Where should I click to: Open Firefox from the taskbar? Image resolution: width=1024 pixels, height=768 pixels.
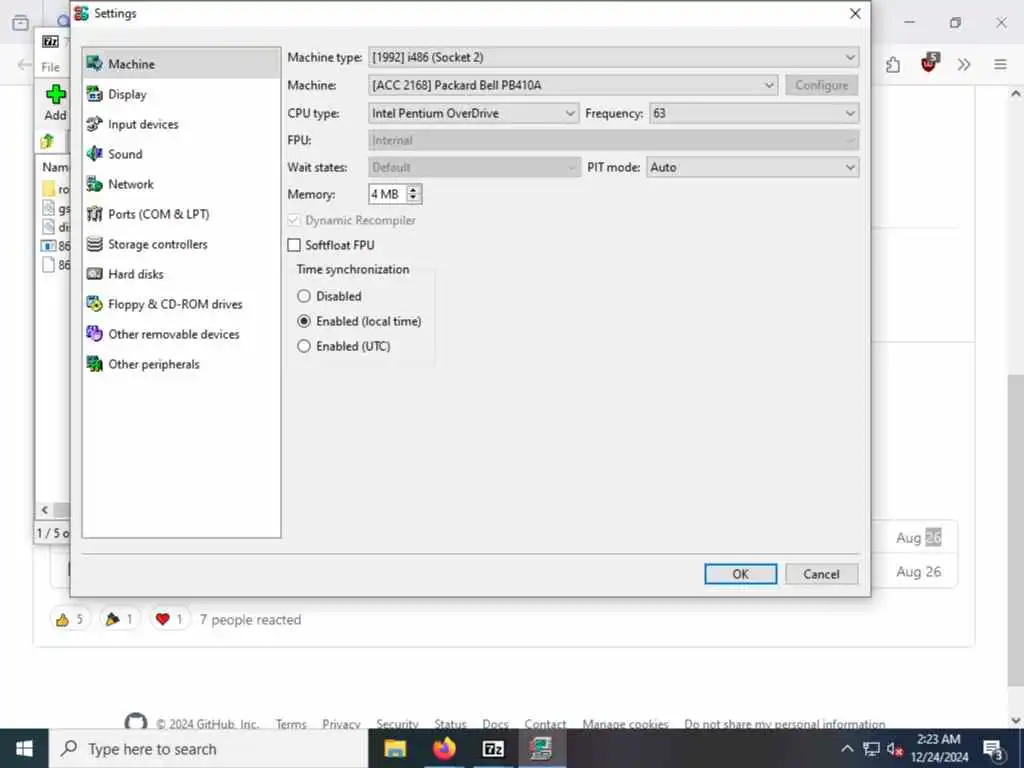[444, 748]
